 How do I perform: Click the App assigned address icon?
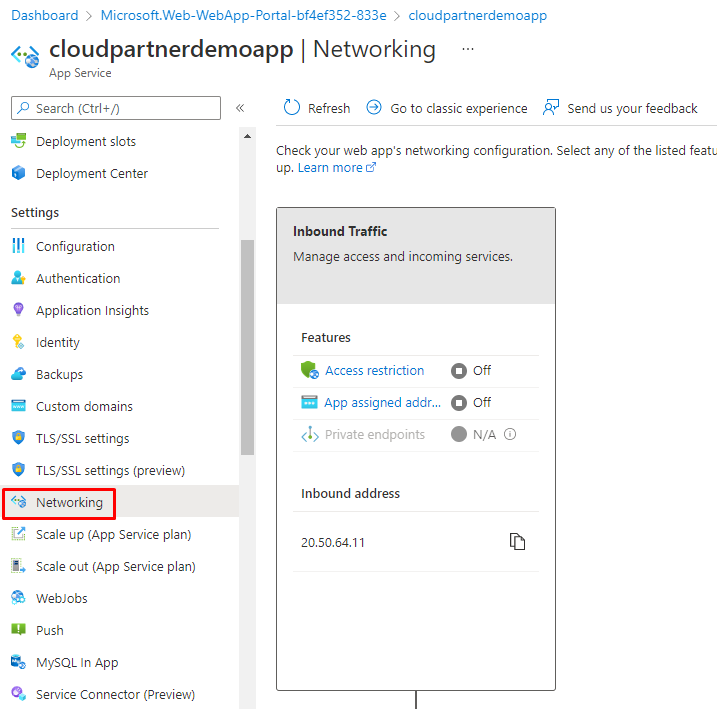click(x=308, y=402)
